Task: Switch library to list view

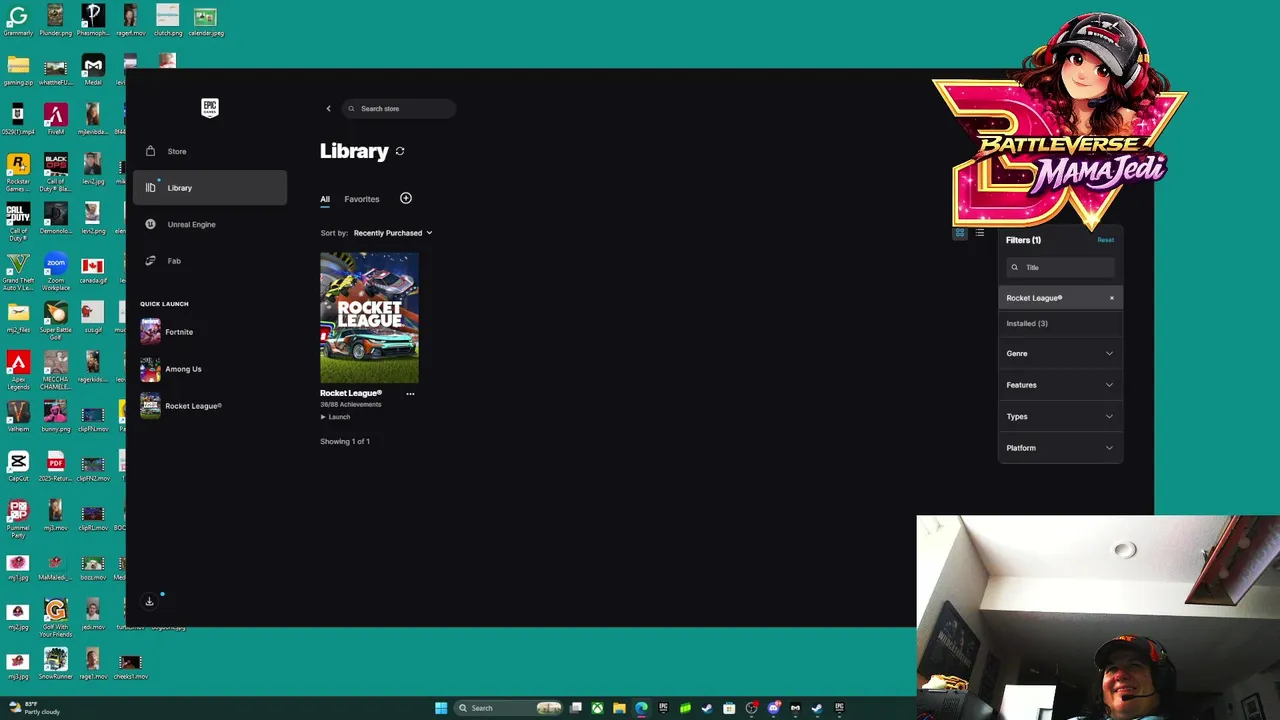Action: pyautogui.click(x=980, y=233)
